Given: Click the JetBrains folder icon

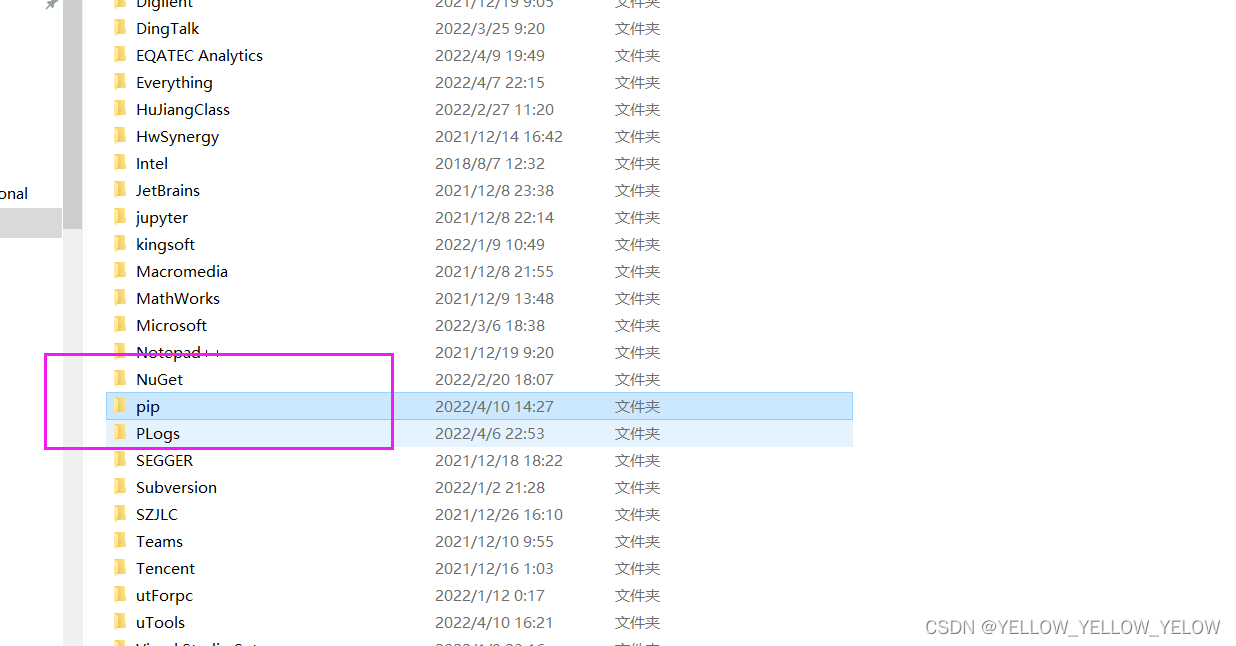Looking at the screenshot, I should tap(120, 190).
